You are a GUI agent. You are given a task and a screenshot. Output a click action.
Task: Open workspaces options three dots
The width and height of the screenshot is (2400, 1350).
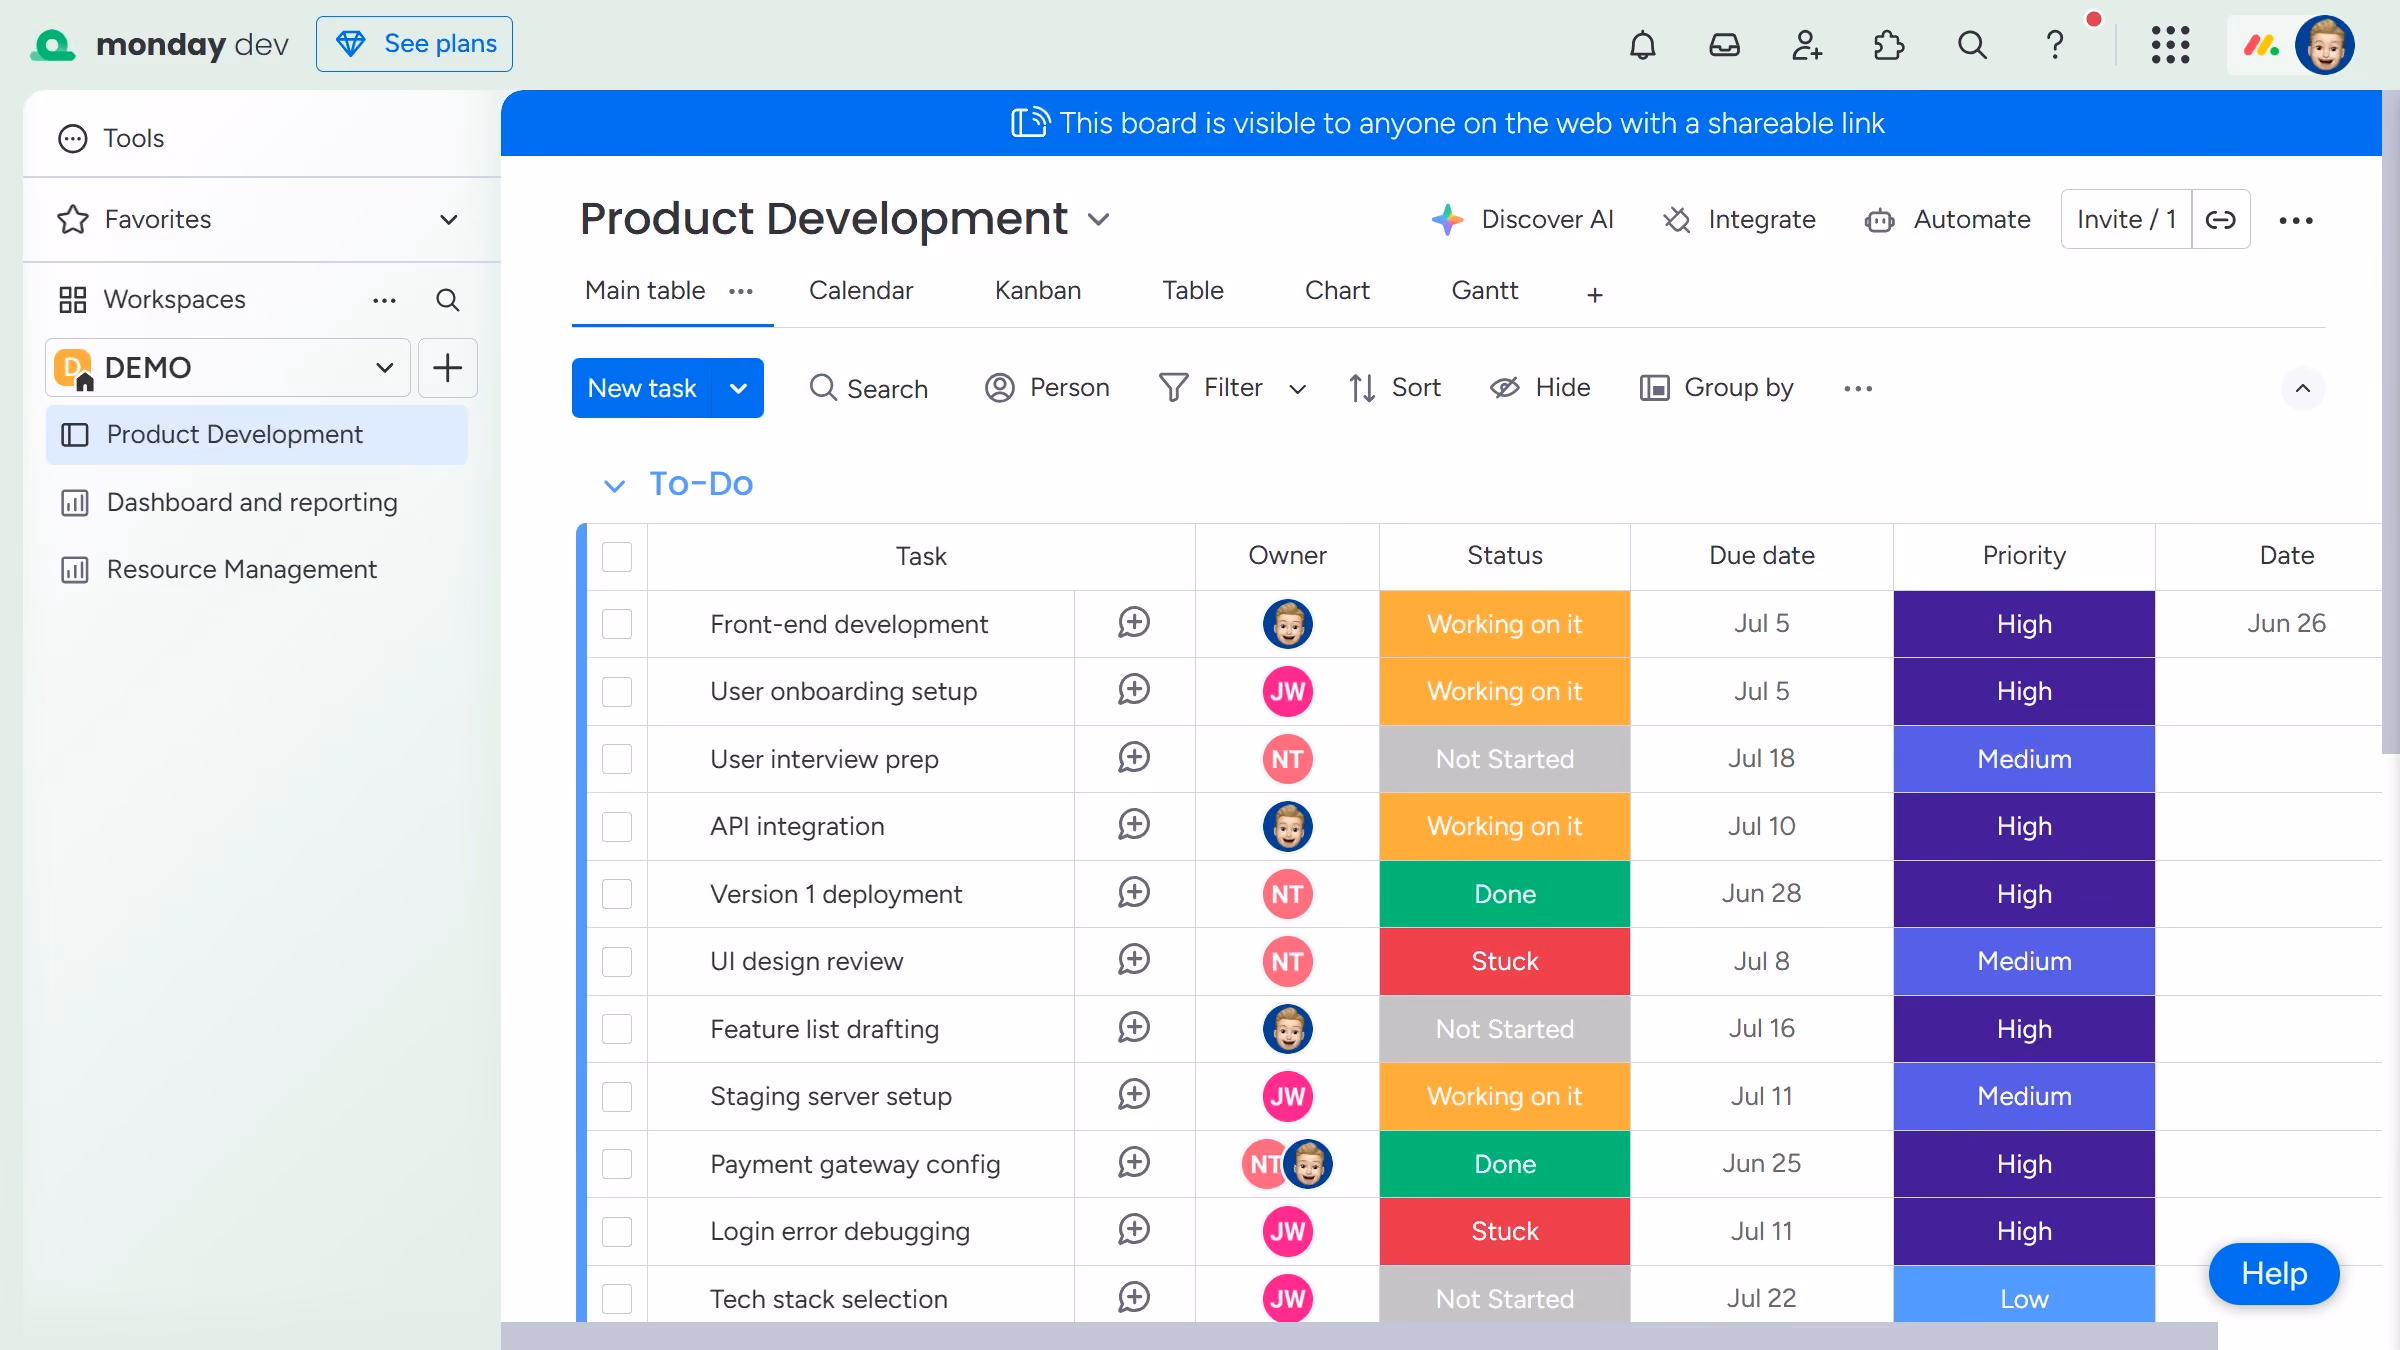pyautogui.click(x=384, y=300)
